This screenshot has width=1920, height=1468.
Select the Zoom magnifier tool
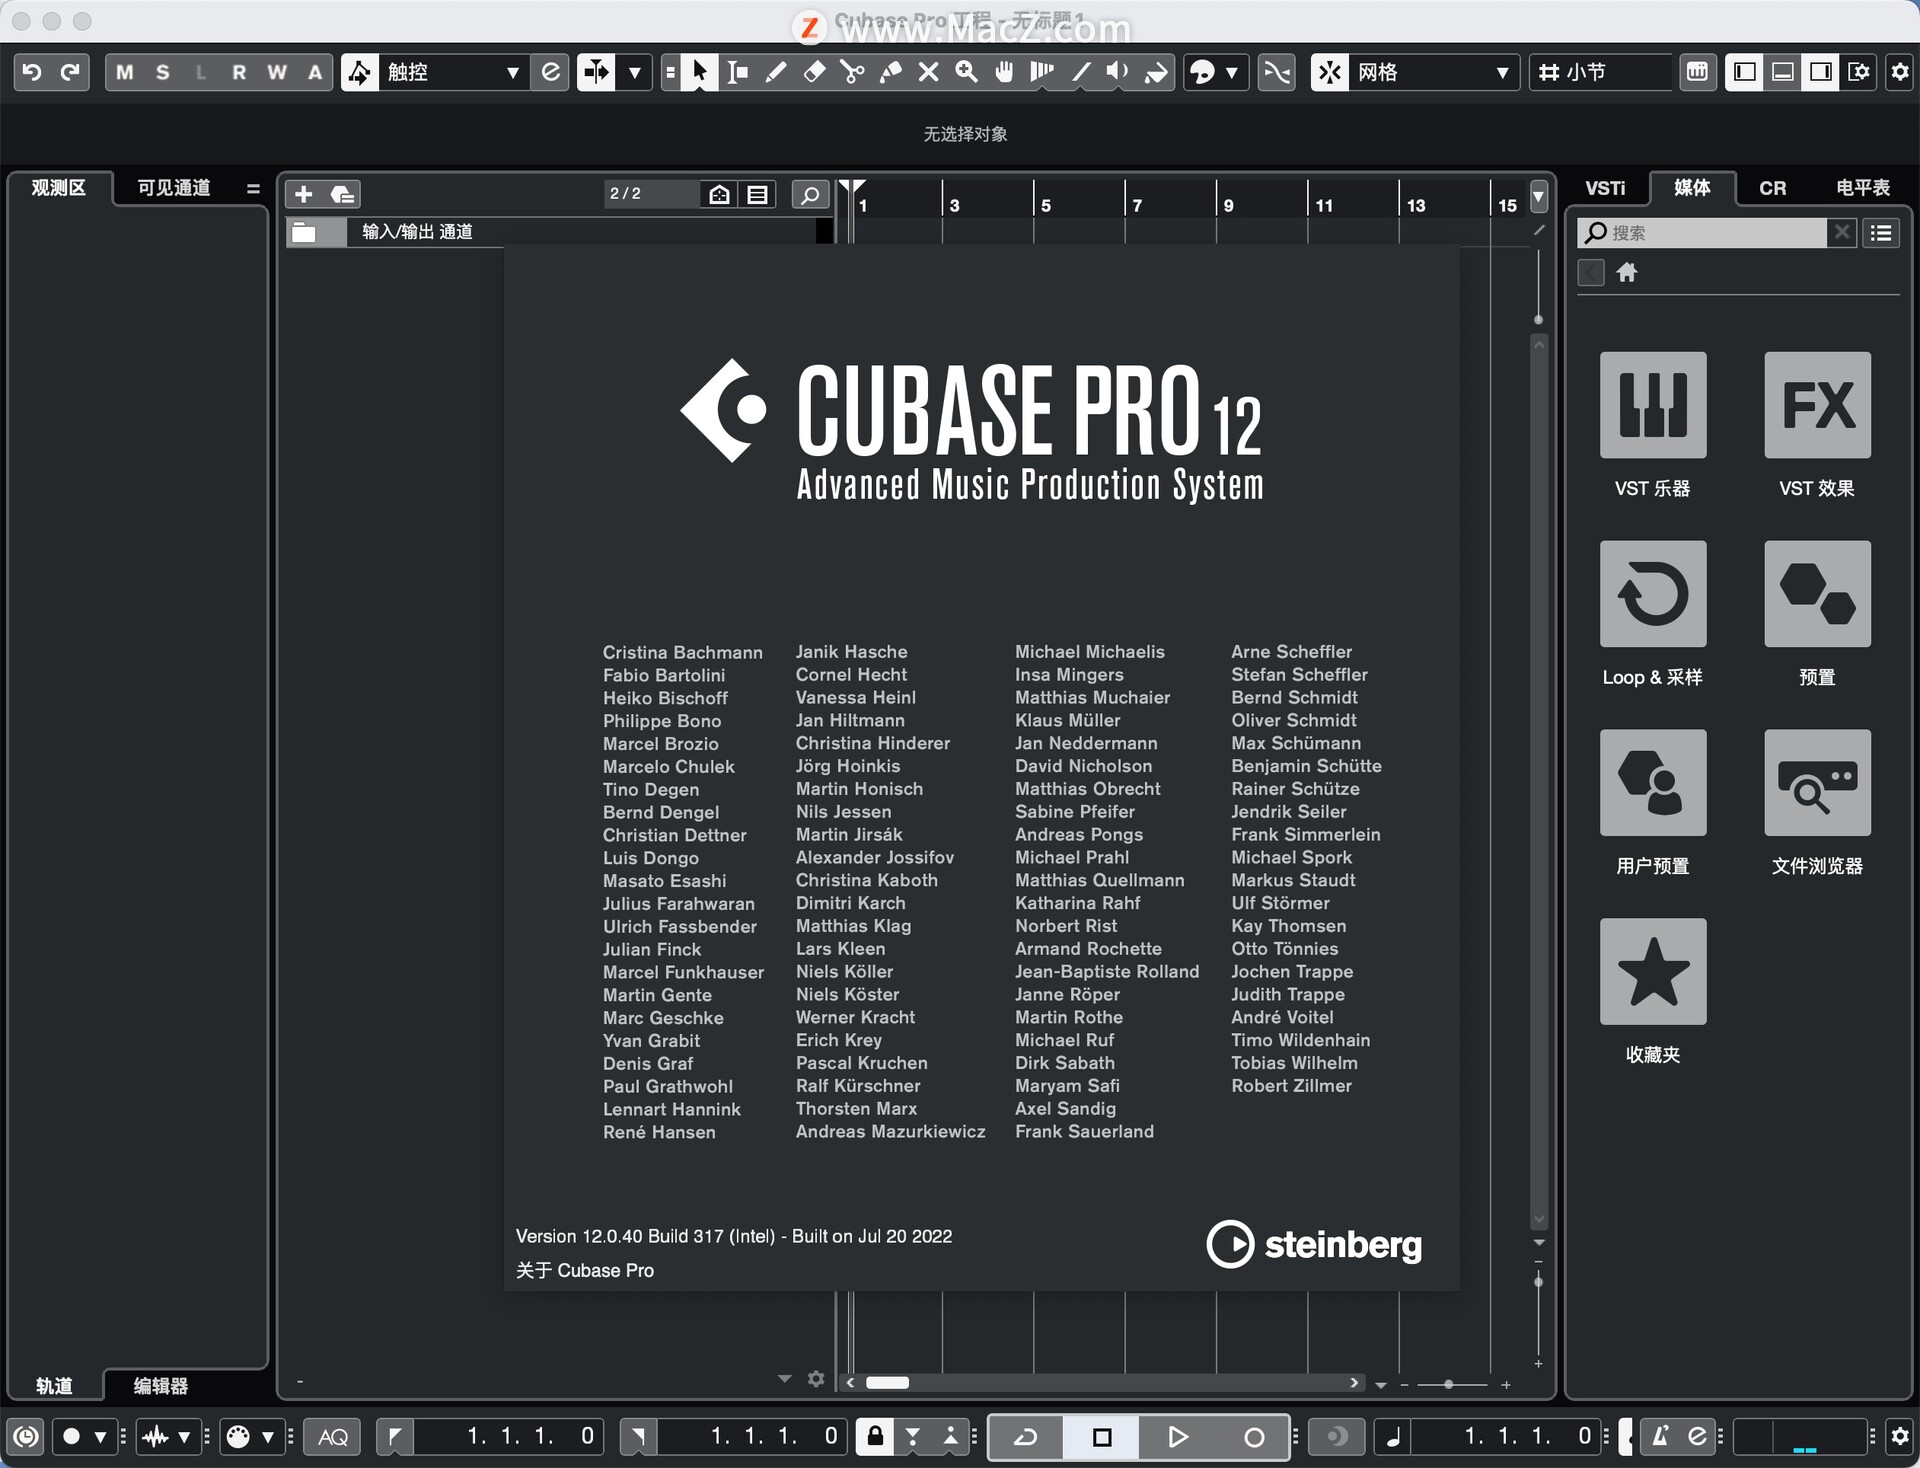[966, 72]
